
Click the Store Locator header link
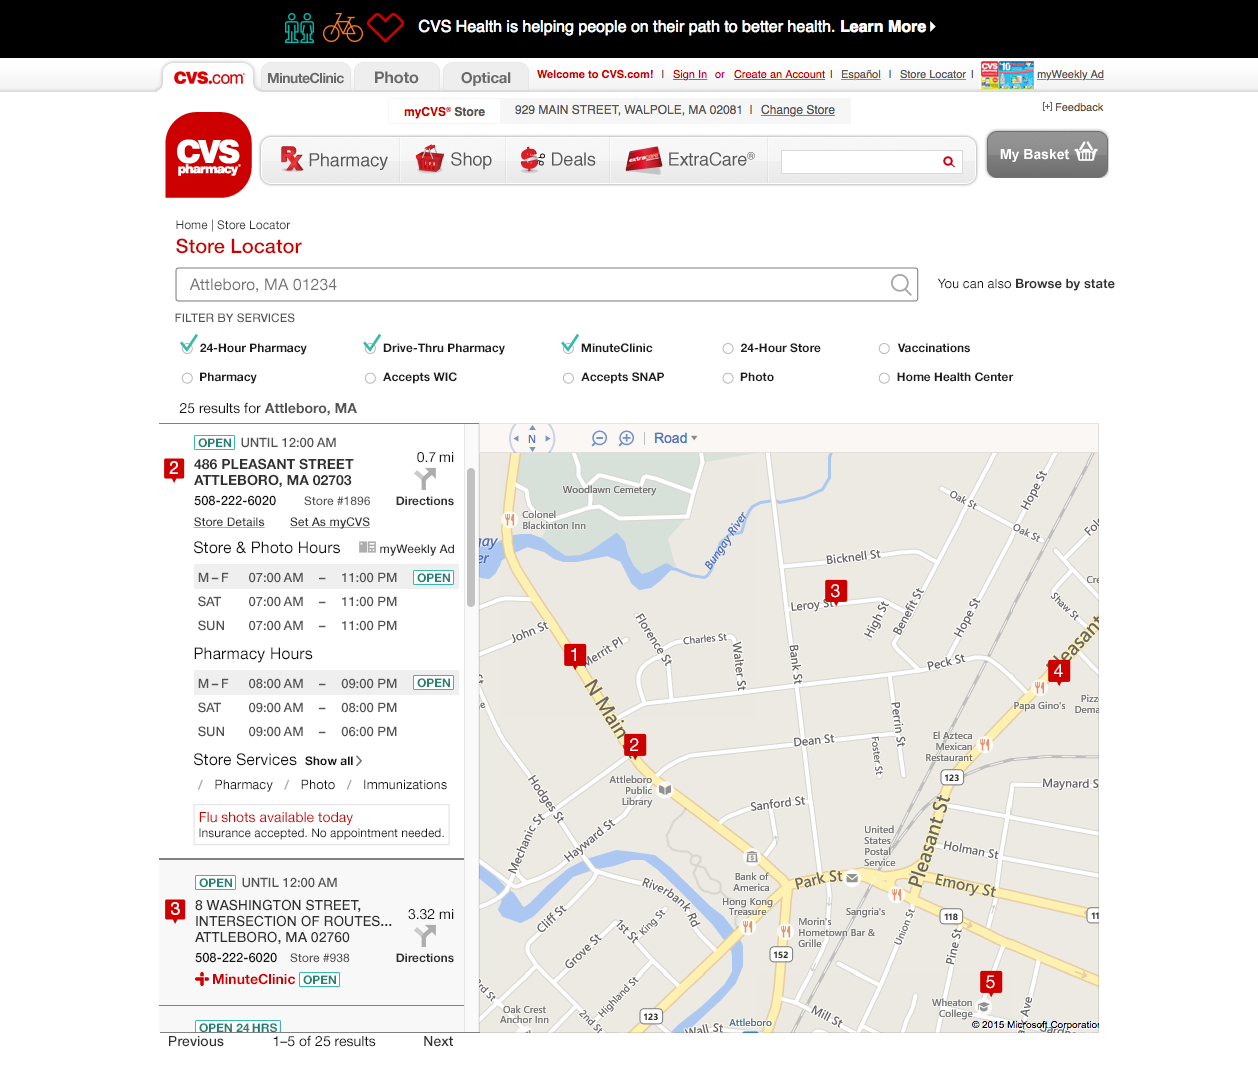pyautogui.click(x=933, y=75)
